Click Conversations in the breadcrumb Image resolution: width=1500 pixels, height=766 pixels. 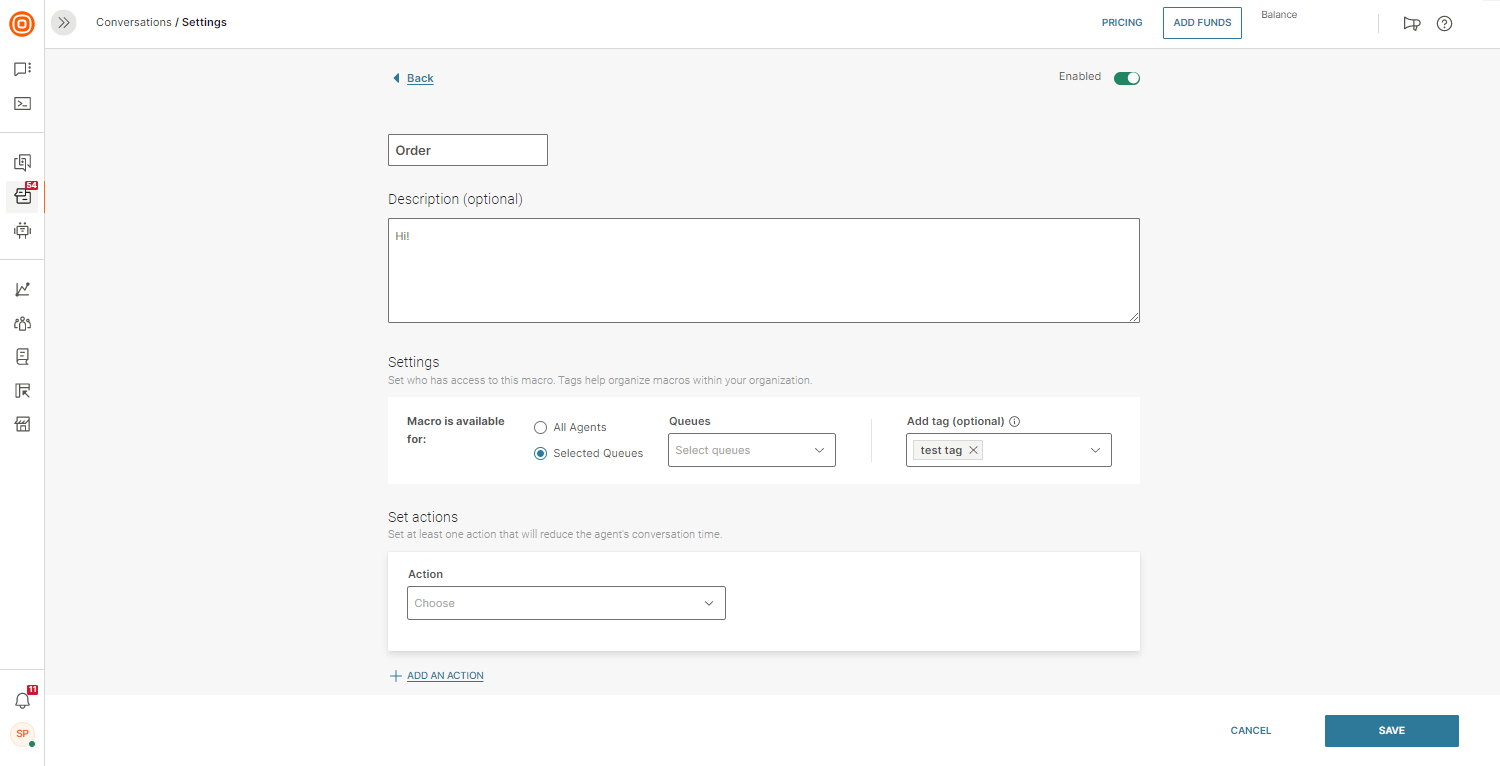point(134,22)
